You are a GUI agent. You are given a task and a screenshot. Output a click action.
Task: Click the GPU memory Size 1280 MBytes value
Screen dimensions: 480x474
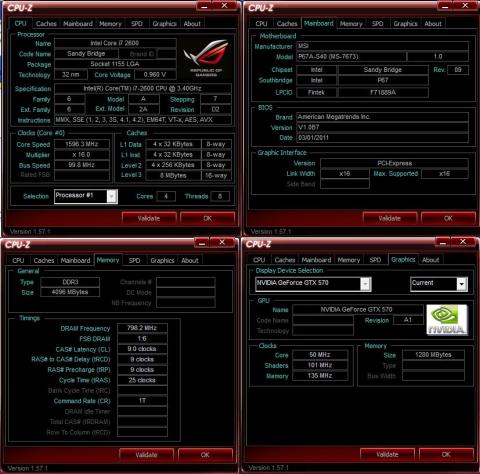[433, 355]
